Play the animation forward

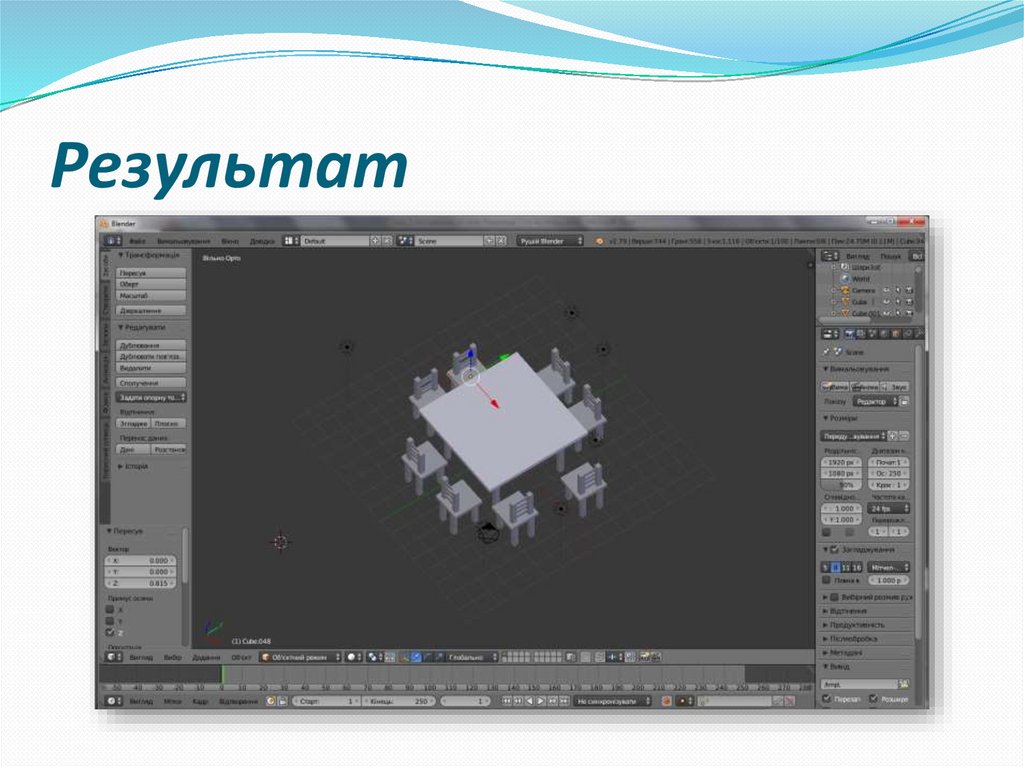click(541, 701)
